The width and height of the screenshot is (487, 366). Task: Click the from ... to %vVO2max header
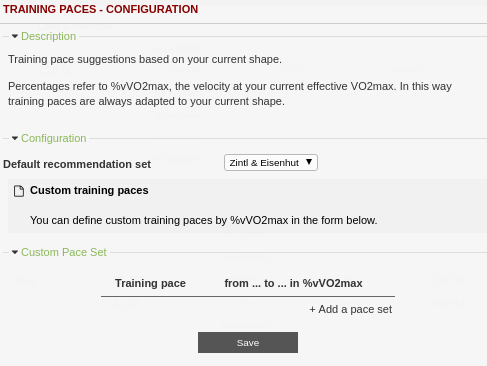pos(293,283)
